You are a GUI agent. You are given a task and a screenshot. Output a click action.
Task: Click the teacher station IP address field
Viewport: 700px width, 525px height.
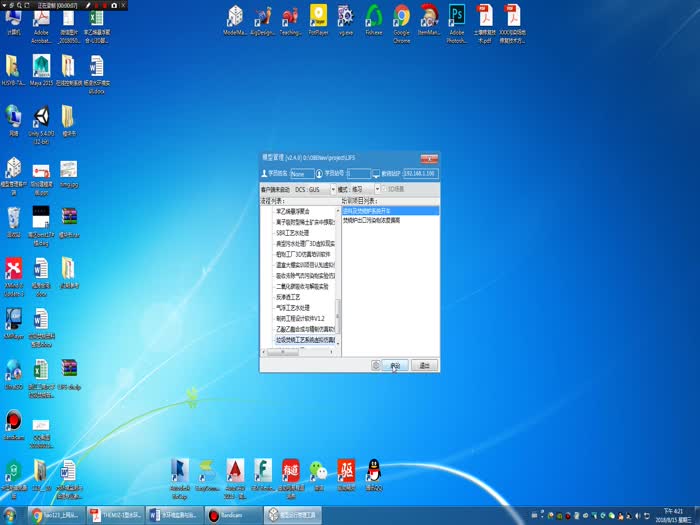pyautogui.click(x=419, y=174)
